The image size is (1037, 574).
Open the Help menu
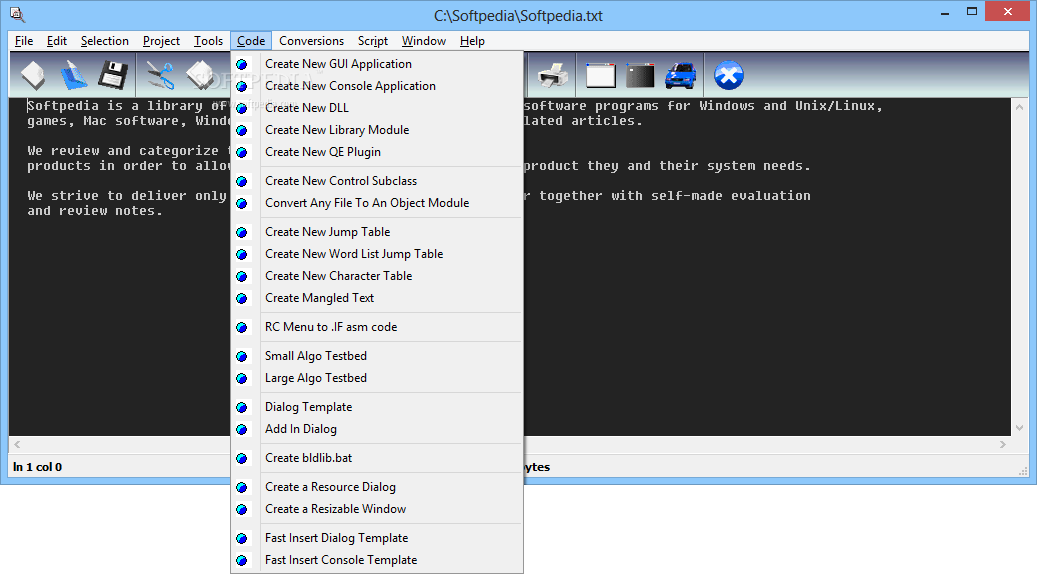point(472,41)
